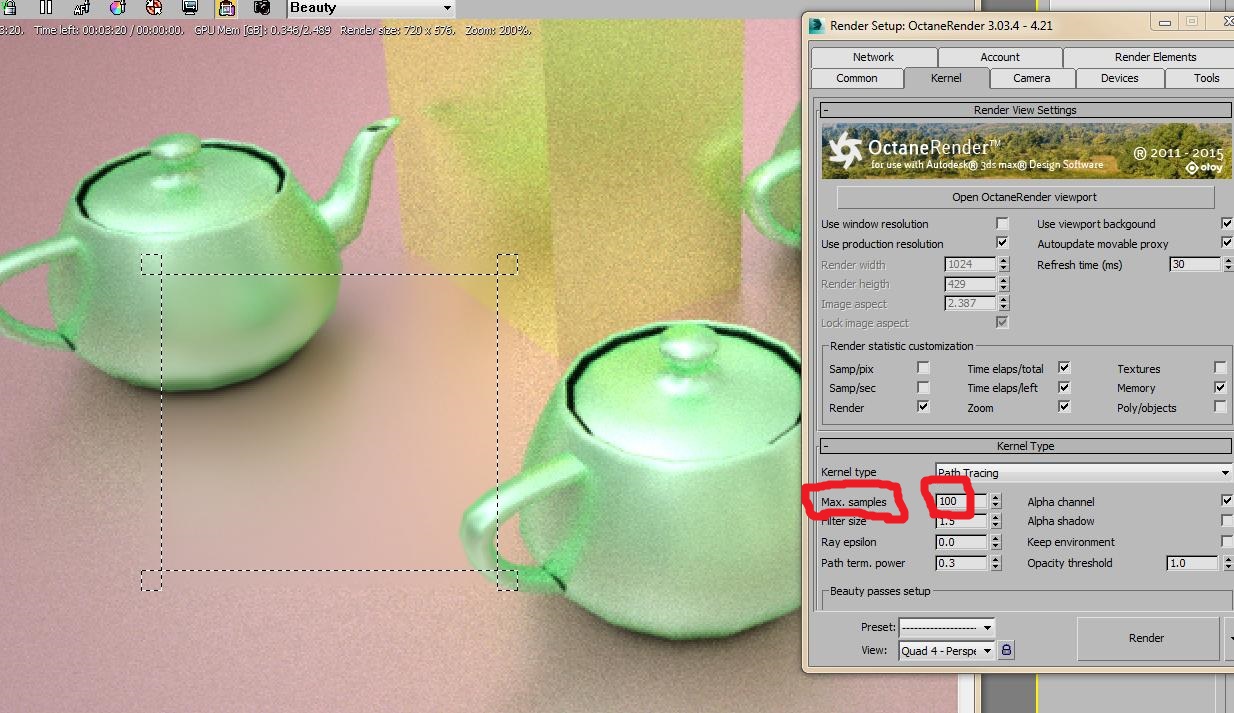Enable the Samp/sec statistic checkbox
This screenshot has width=1234, height=713.
[923, 387]
